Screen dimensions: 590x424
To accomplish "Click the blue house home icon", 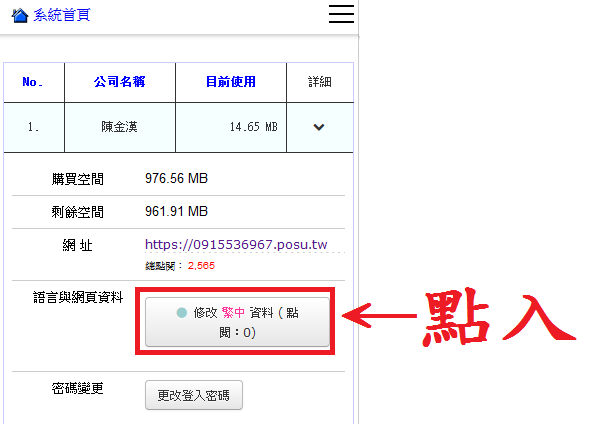I will click(20, 15).
